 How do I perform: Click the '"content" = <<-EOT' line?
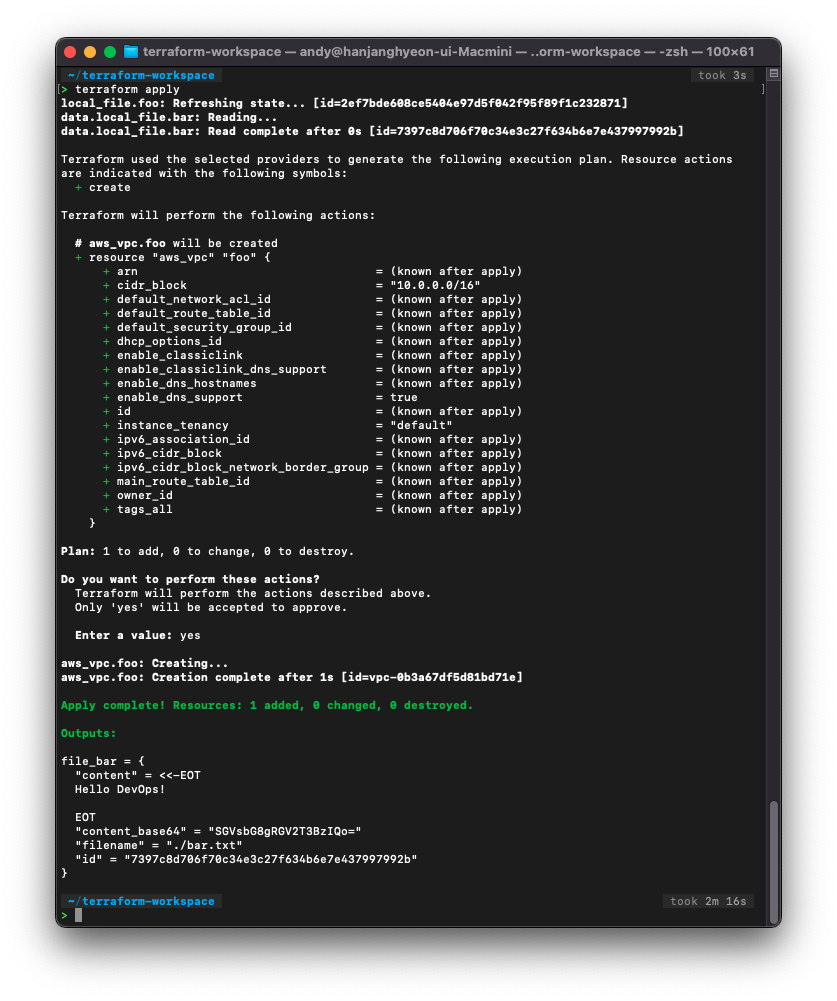(138, 776)
